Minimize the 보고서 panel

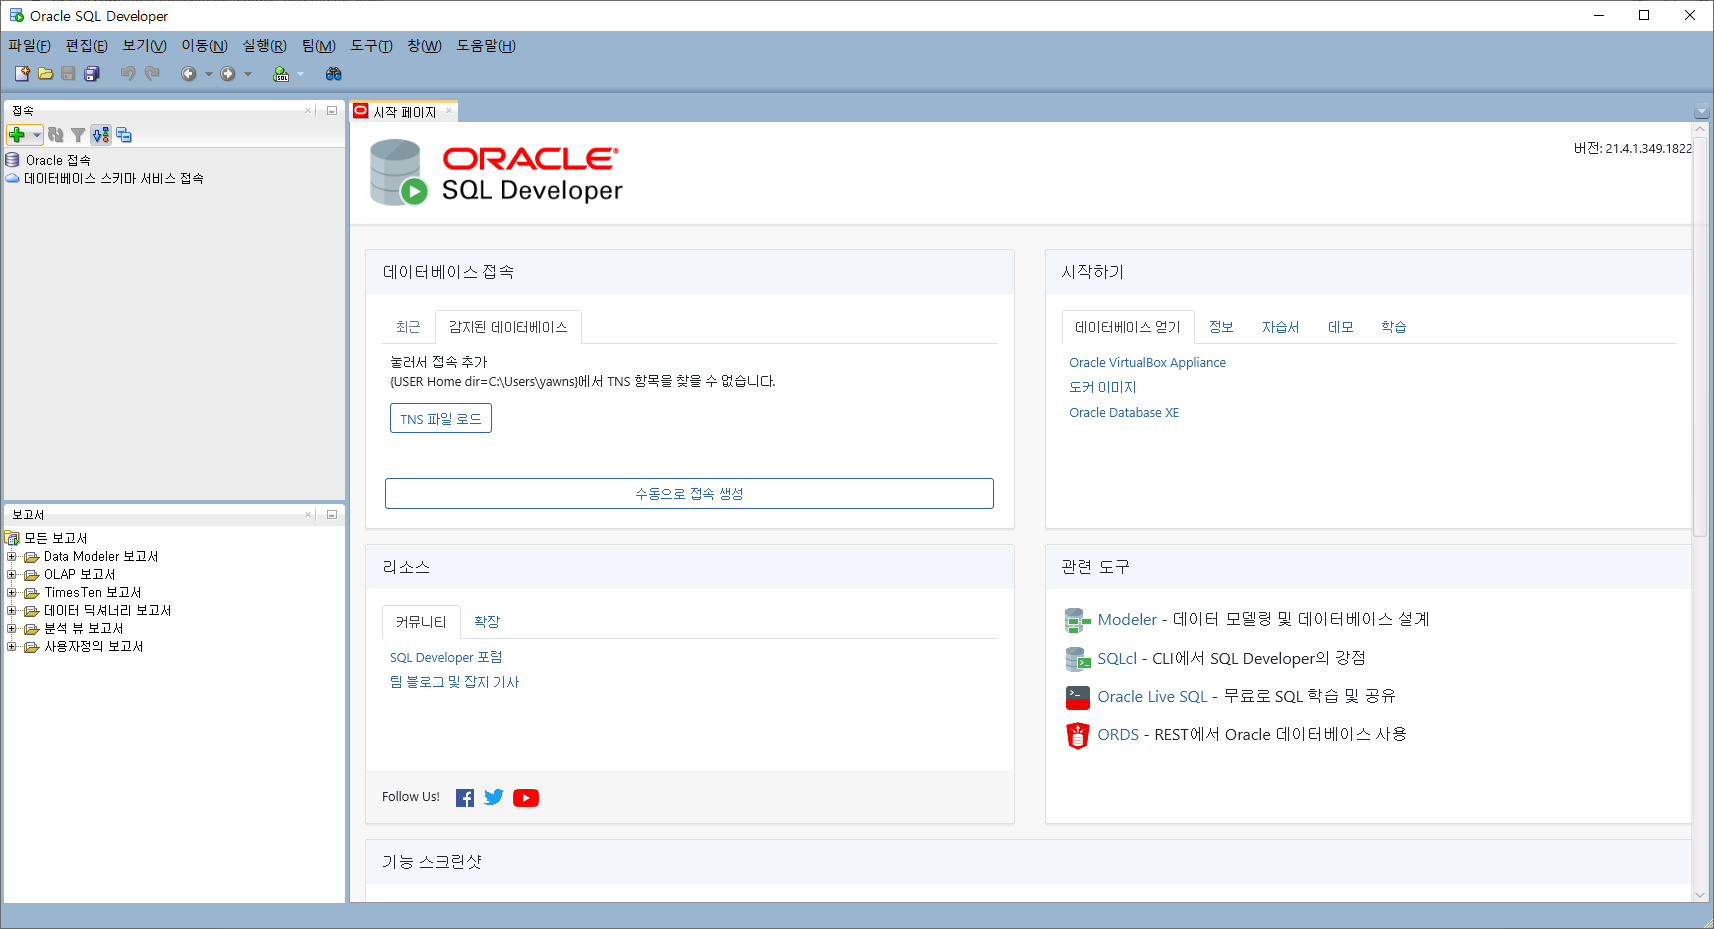point(332,514)
